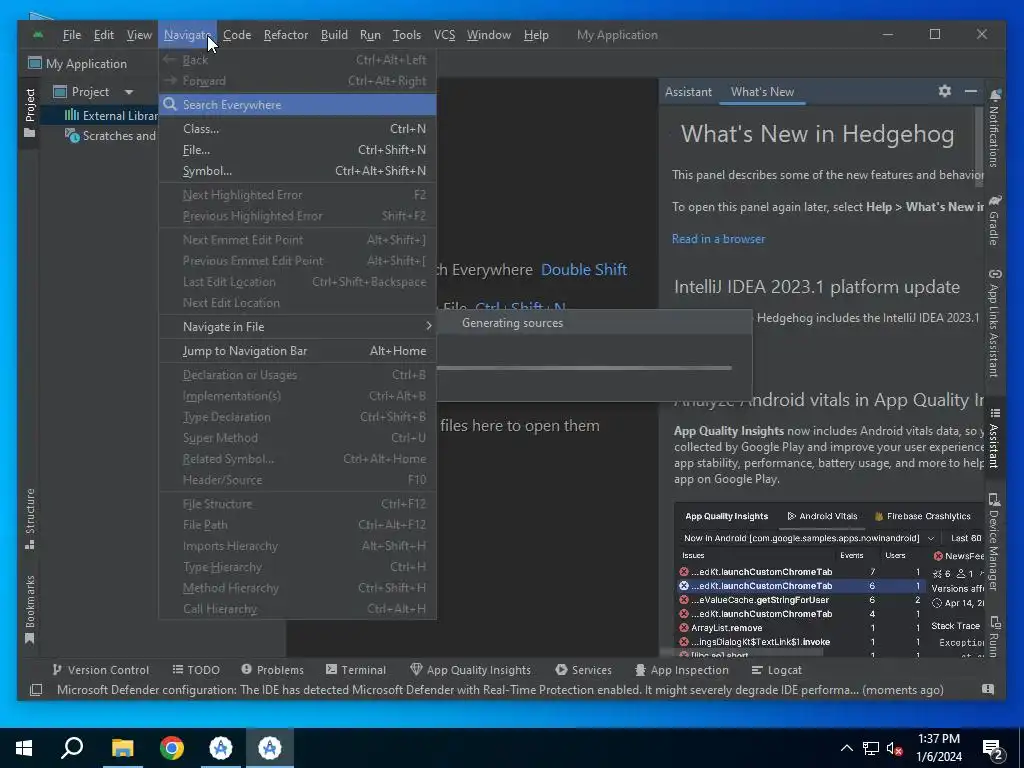Launch Chrome from the taskbar
1024x768 pixels.
(x=172, y=748)
